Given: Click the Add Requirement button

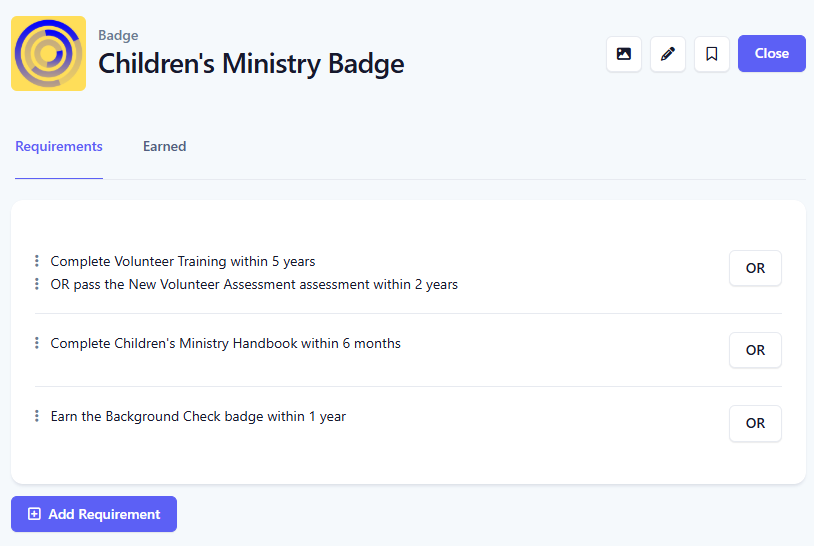Looking at the screenshot, I should pos(94,514).
